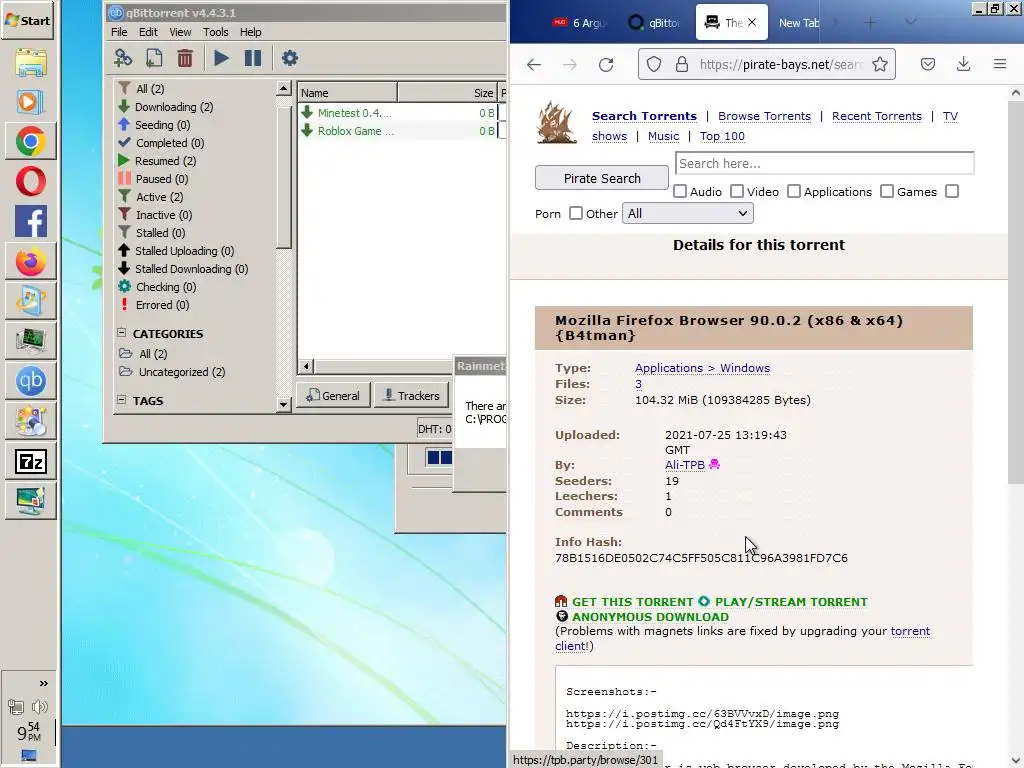1024x768 pixels.
Task: Click the add torrent link icon in qBittorrent
Action: click(x=123, y=58)
